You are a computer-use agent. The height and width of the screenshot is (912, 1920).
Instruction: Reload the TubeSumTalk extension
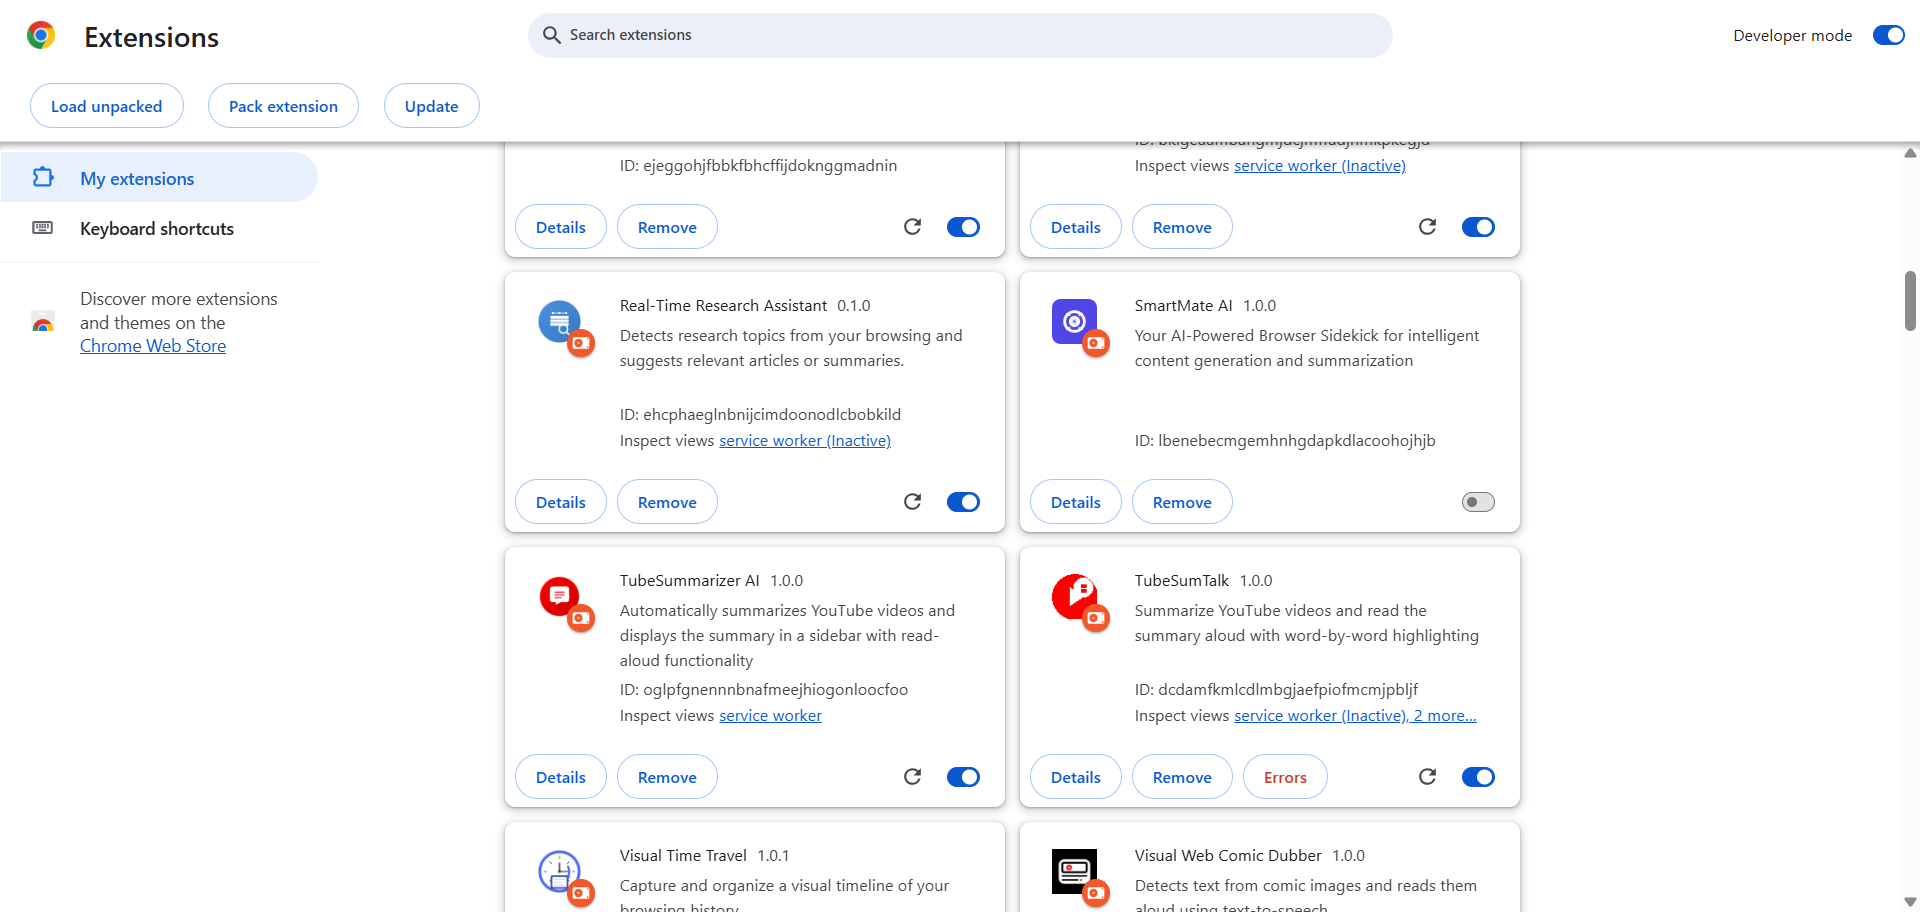1427,777
